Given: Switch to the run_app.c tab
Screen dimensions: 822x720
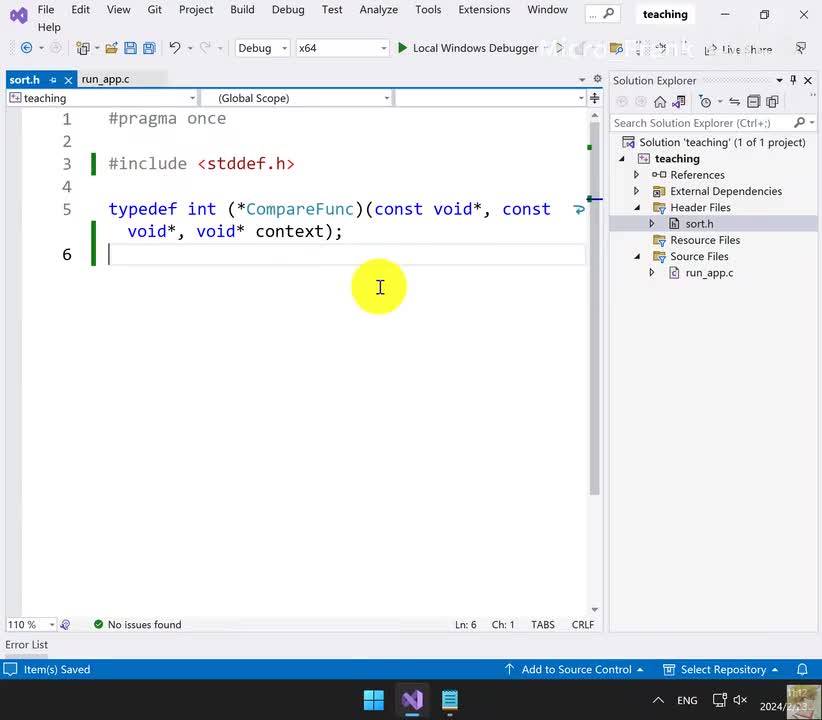Looking at the screenshot, I should 105,79.
